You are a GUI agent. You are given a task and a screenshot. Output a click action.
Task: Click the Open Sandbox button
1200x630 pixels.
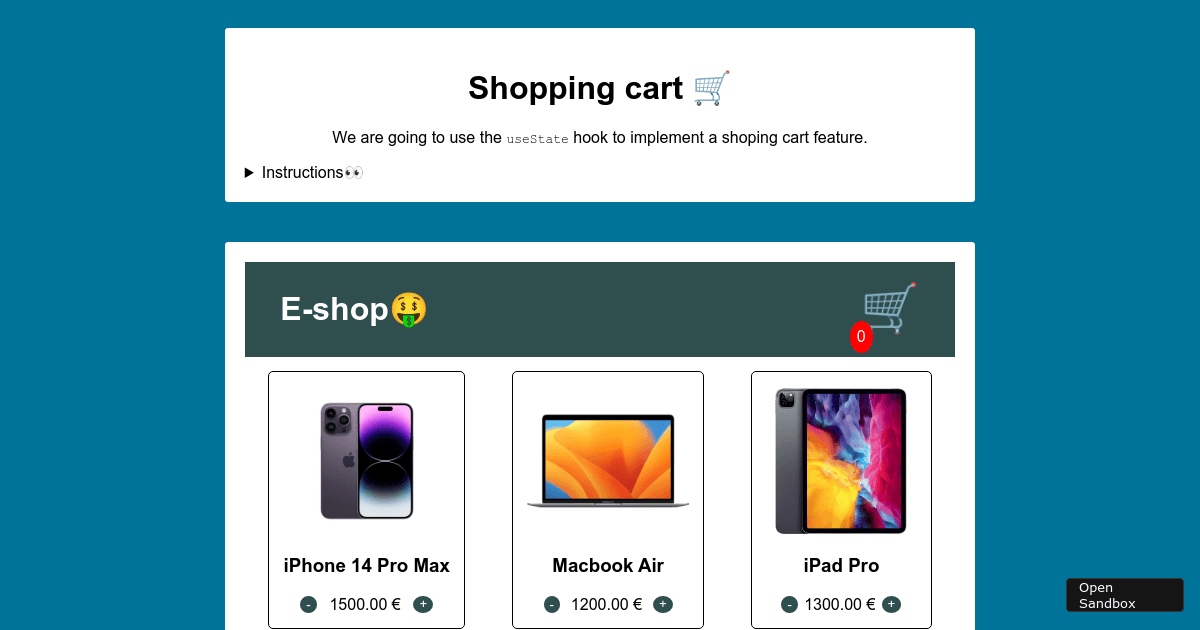[1125, 595]
